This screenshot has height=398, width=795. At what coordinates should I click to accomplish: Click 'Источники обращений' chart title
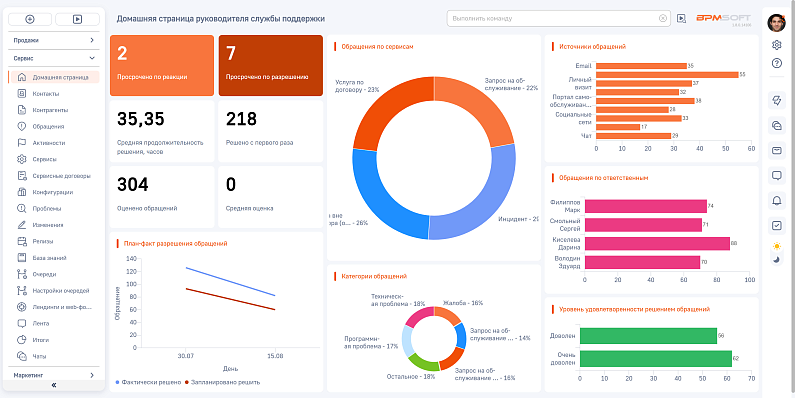[x=592, y=47]
